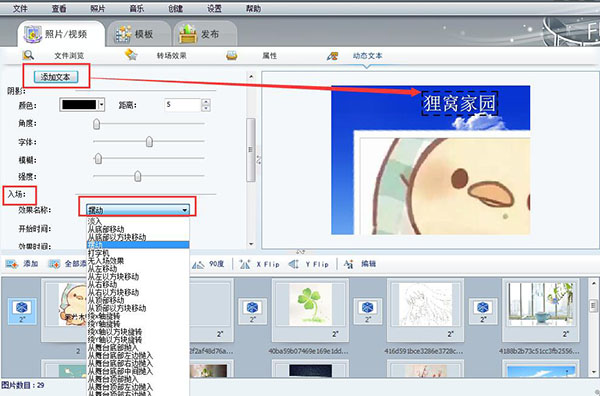Click the 角度 slider handle
This screenshot has width=600, height=396.
click(x=96, y=124)
